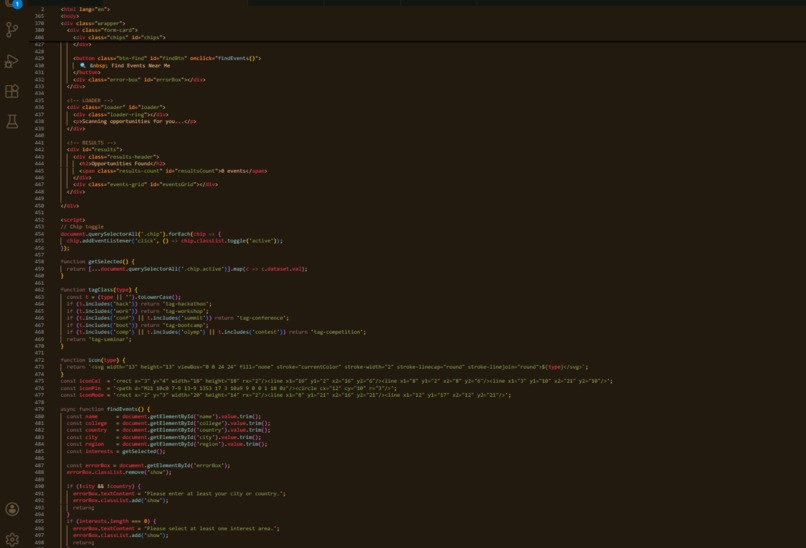This screenshot has width=806, height=548.
Task: Click the const errorBox getElementById line
Action: (x=148, y=465)
